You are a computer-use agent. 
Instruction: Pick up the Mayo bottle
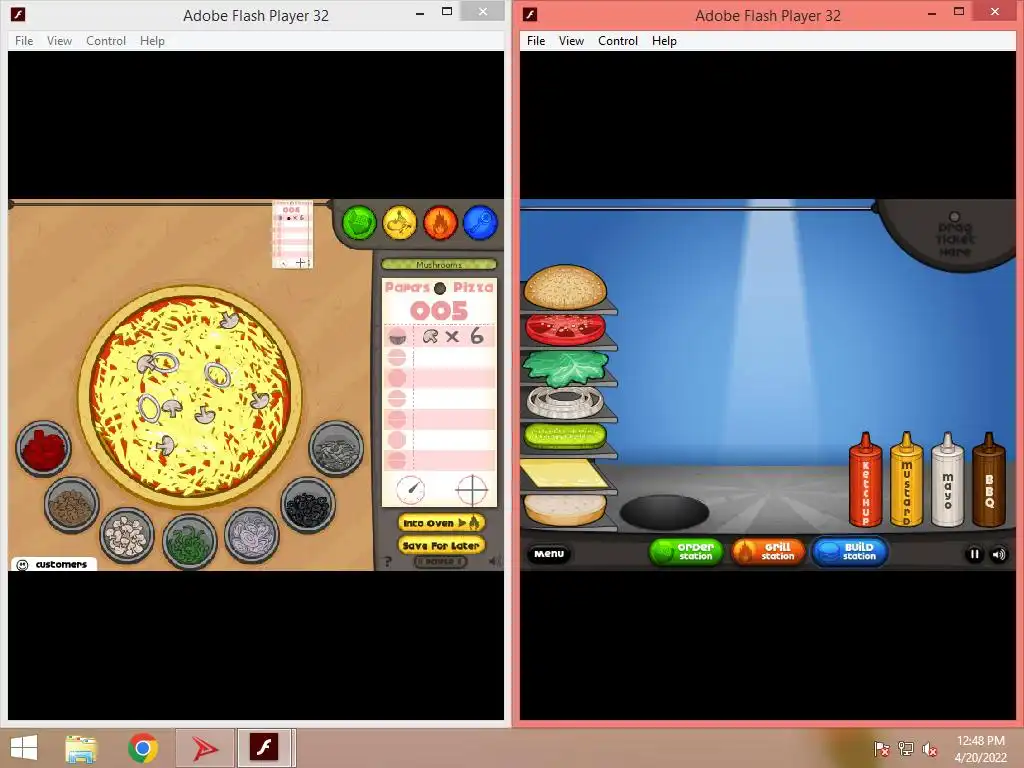tap(948, 480)
